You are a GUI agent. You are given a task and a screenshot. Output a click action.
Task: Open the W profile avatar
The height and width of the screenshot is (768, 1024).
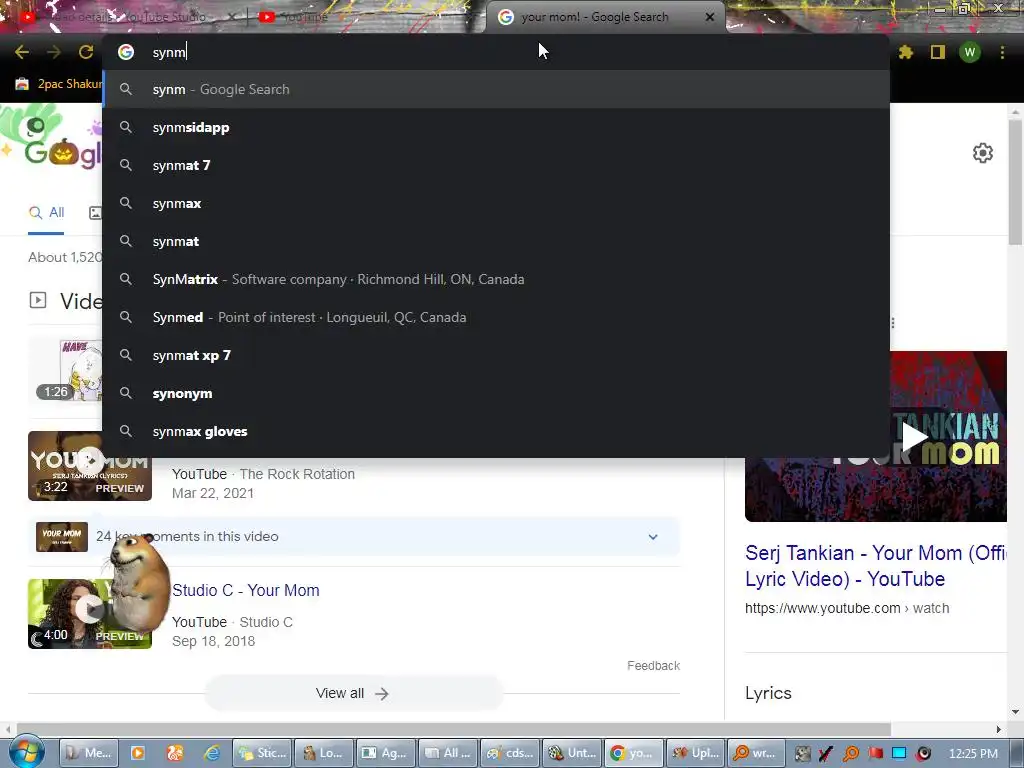970,52
